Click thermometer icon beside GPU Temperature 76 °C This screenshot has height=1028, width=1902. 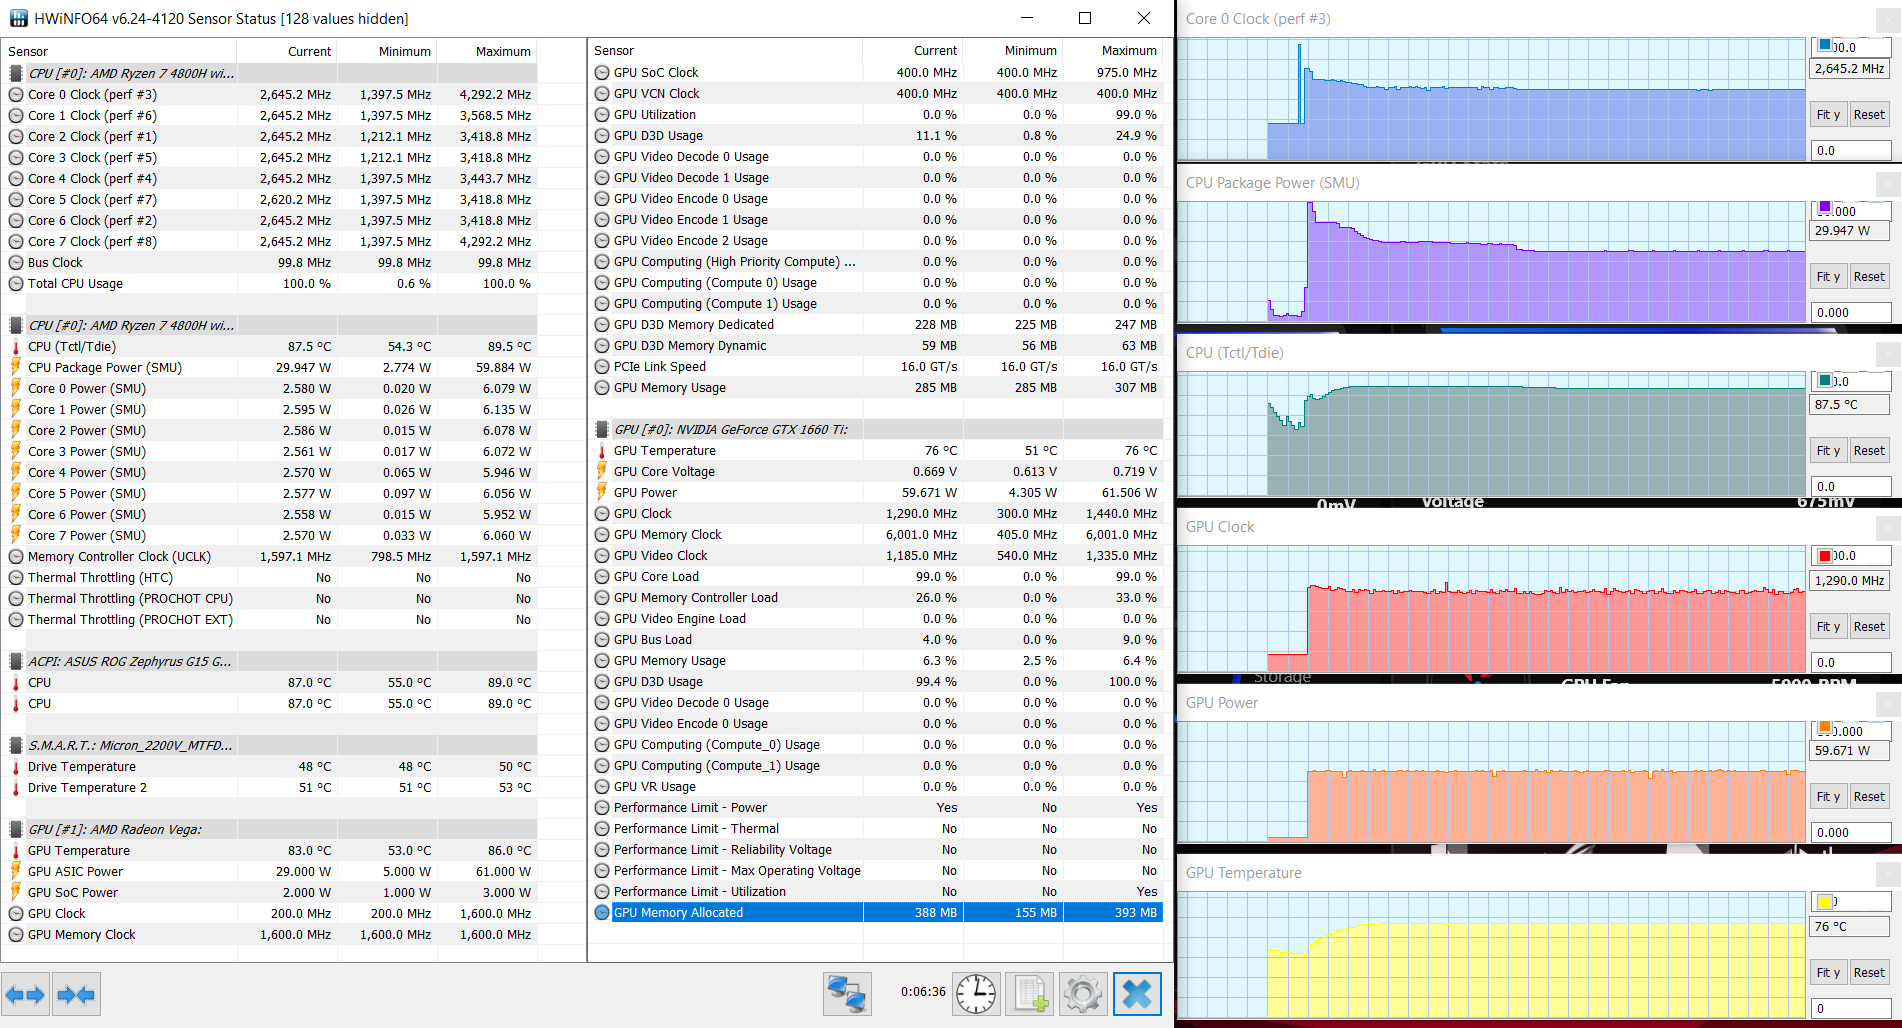coord(602,451)
